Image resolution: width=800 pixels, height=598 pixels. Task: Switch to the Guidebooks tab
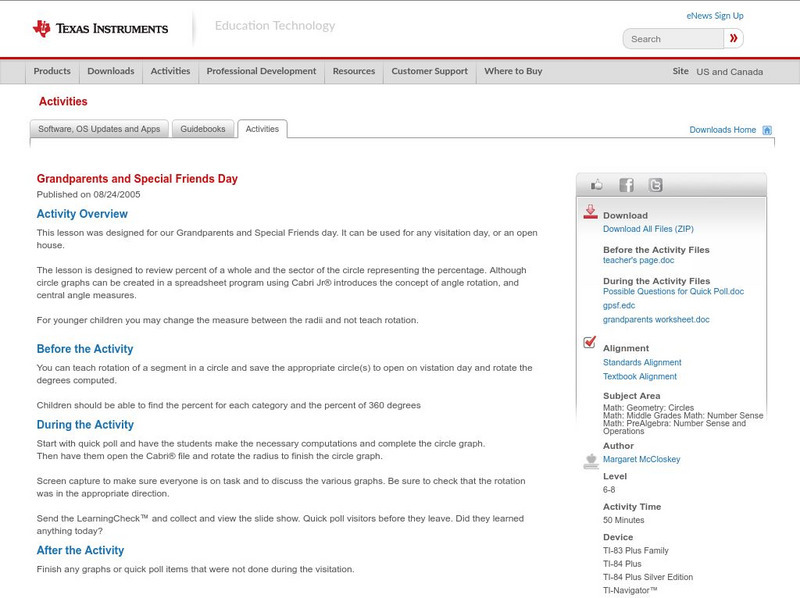point(203,129)
